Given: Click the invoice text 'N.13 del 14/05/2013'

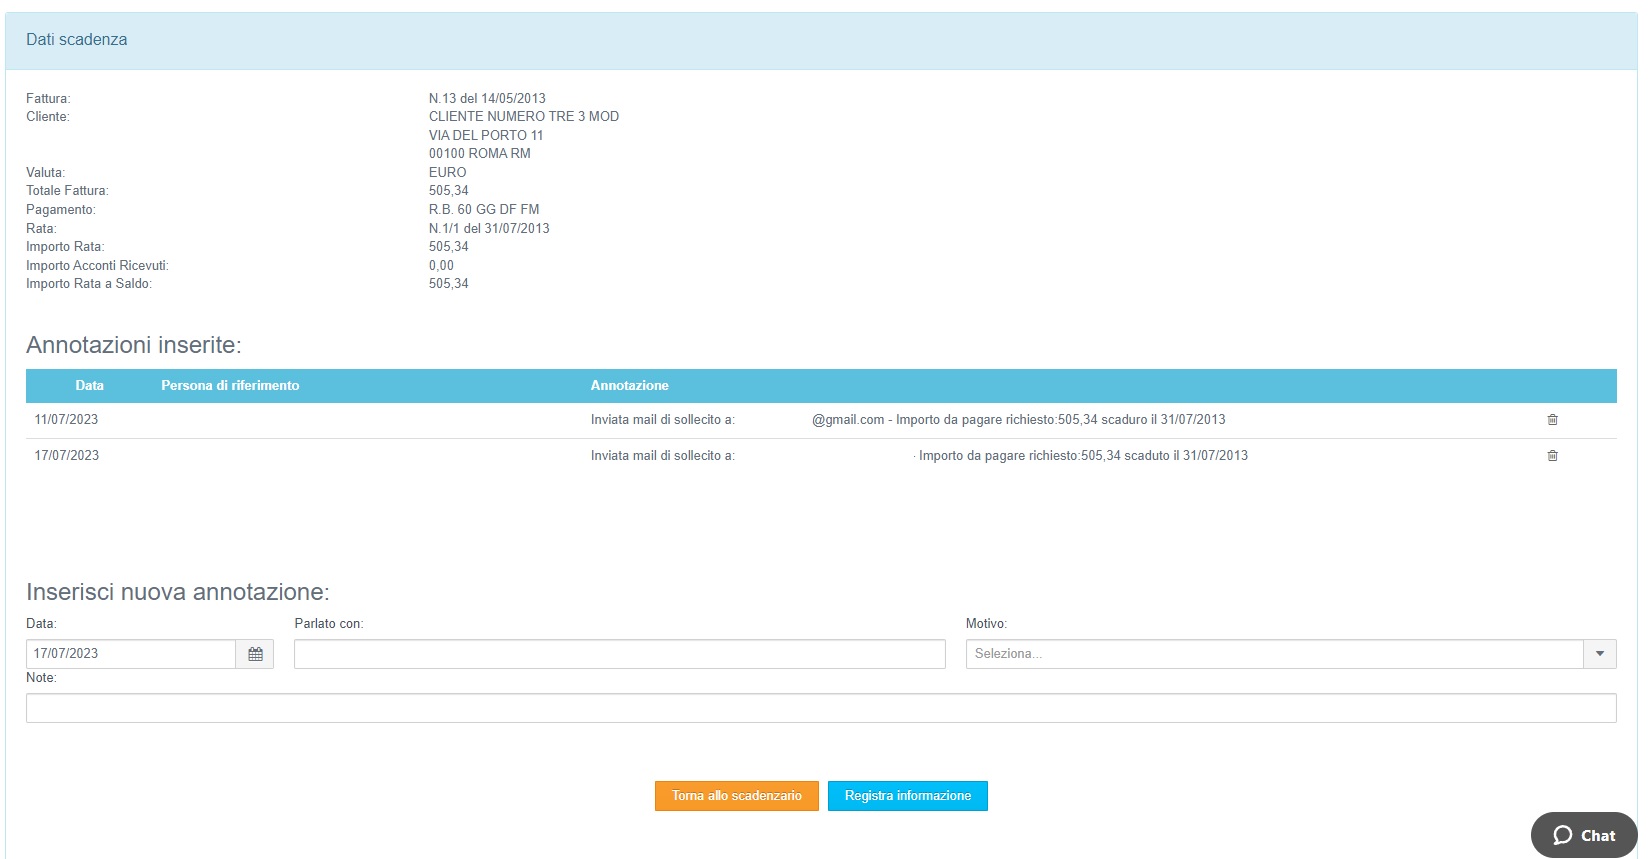Looking at the screenshot, I should tap(487, 99).
